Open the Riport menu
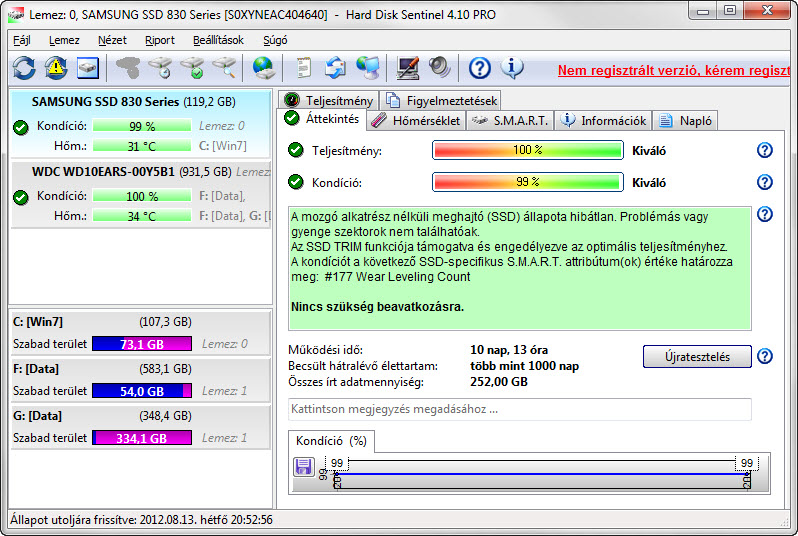The image size is (798, 536). coord(159,40)
